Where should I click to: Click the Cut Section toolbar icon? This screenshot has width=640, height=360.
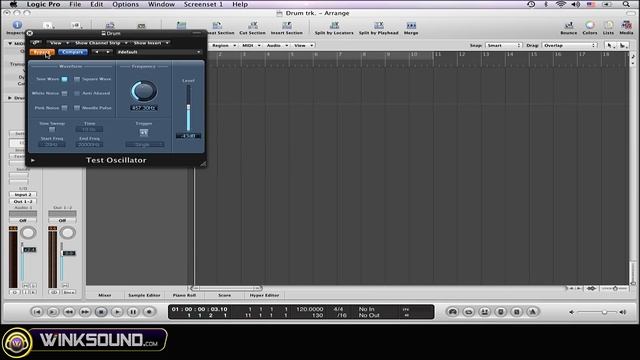[253, 25]
